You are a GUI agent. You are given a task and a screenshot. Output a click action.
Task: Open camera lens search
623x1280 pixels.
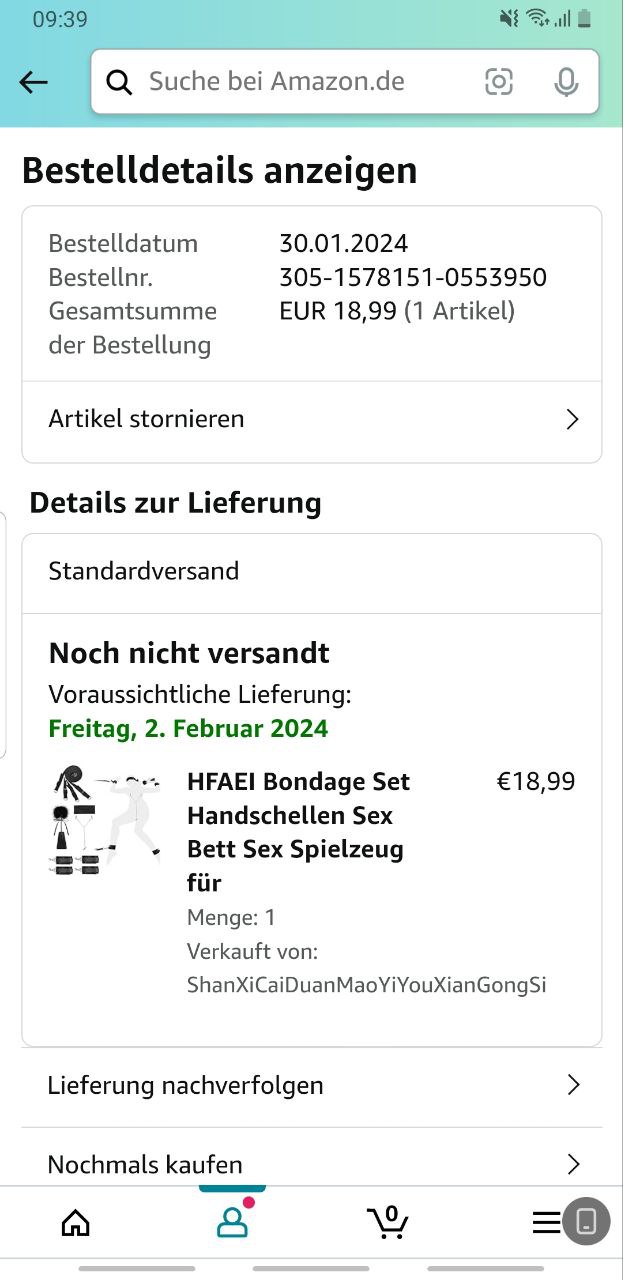pos(499,82)
